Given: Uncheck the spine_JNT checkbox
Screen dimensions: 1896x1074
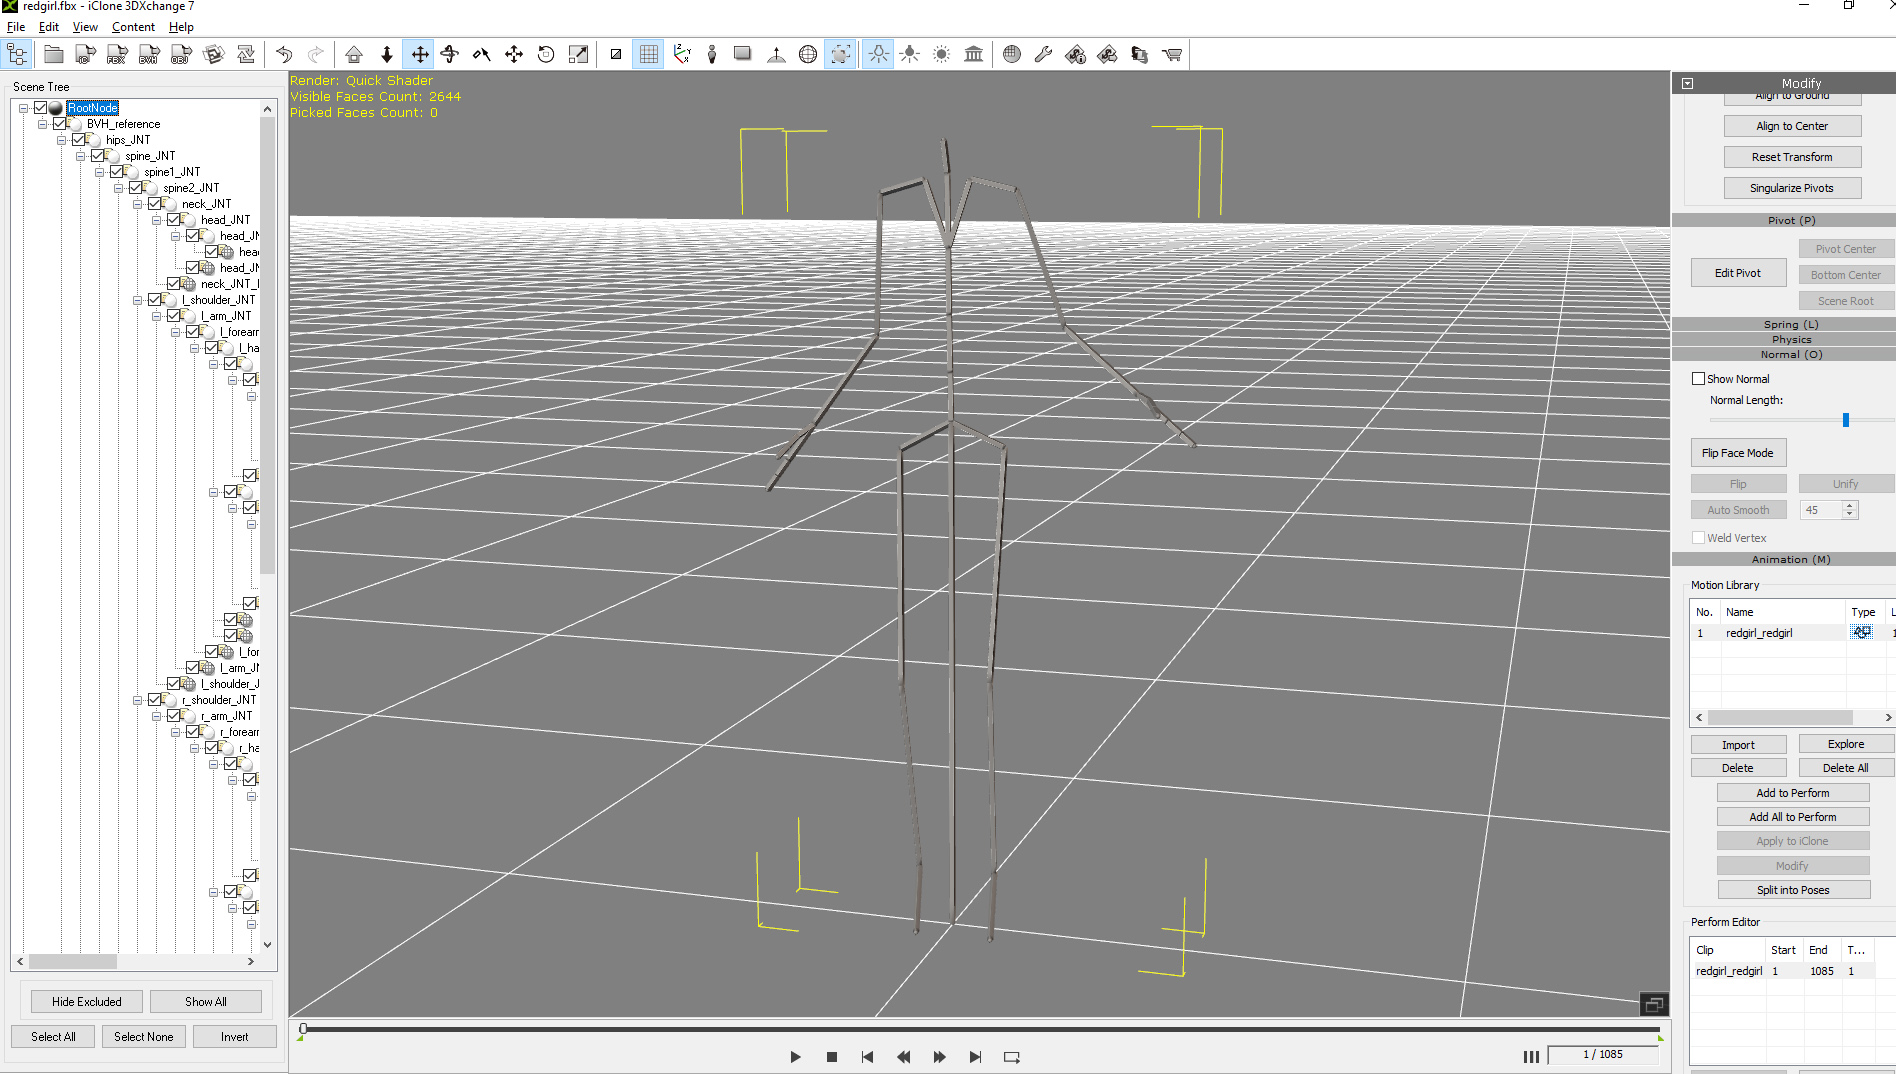Looking at the screenshot, I should [x=98, y=156].
